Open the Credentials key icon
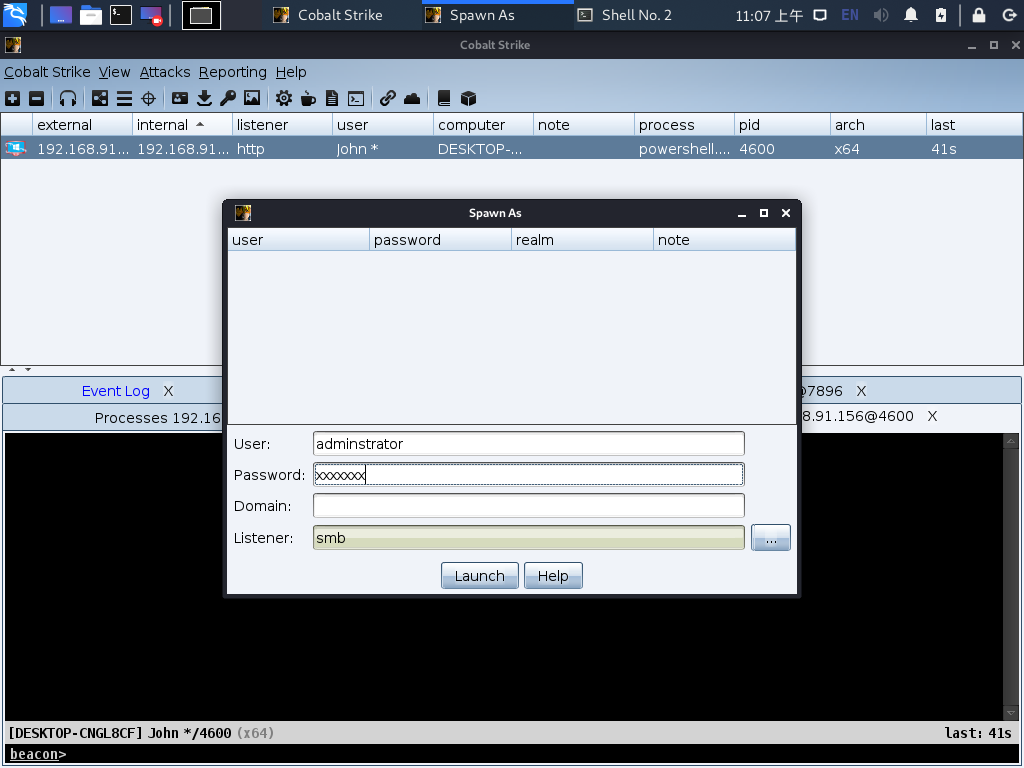The width and height of the screenshot is (1024, 768). coord(228,98)
